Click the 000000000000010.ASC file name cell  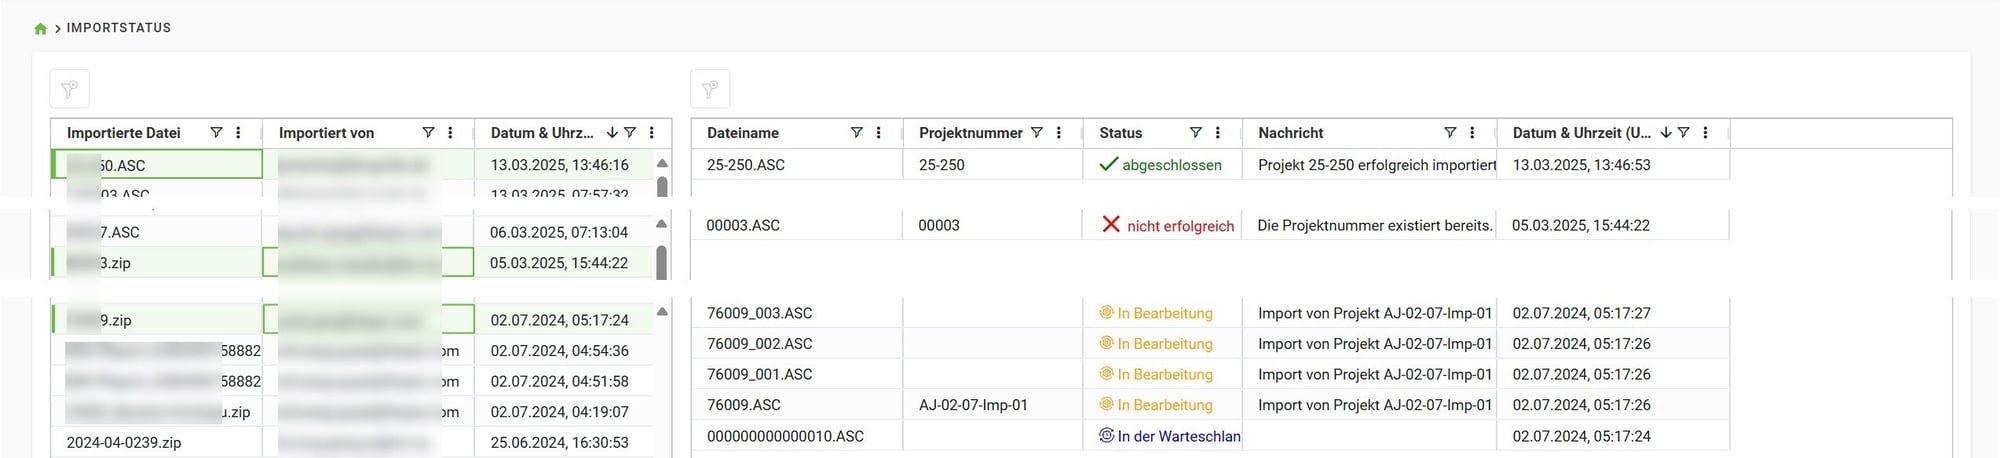click(x=796, y=435)
